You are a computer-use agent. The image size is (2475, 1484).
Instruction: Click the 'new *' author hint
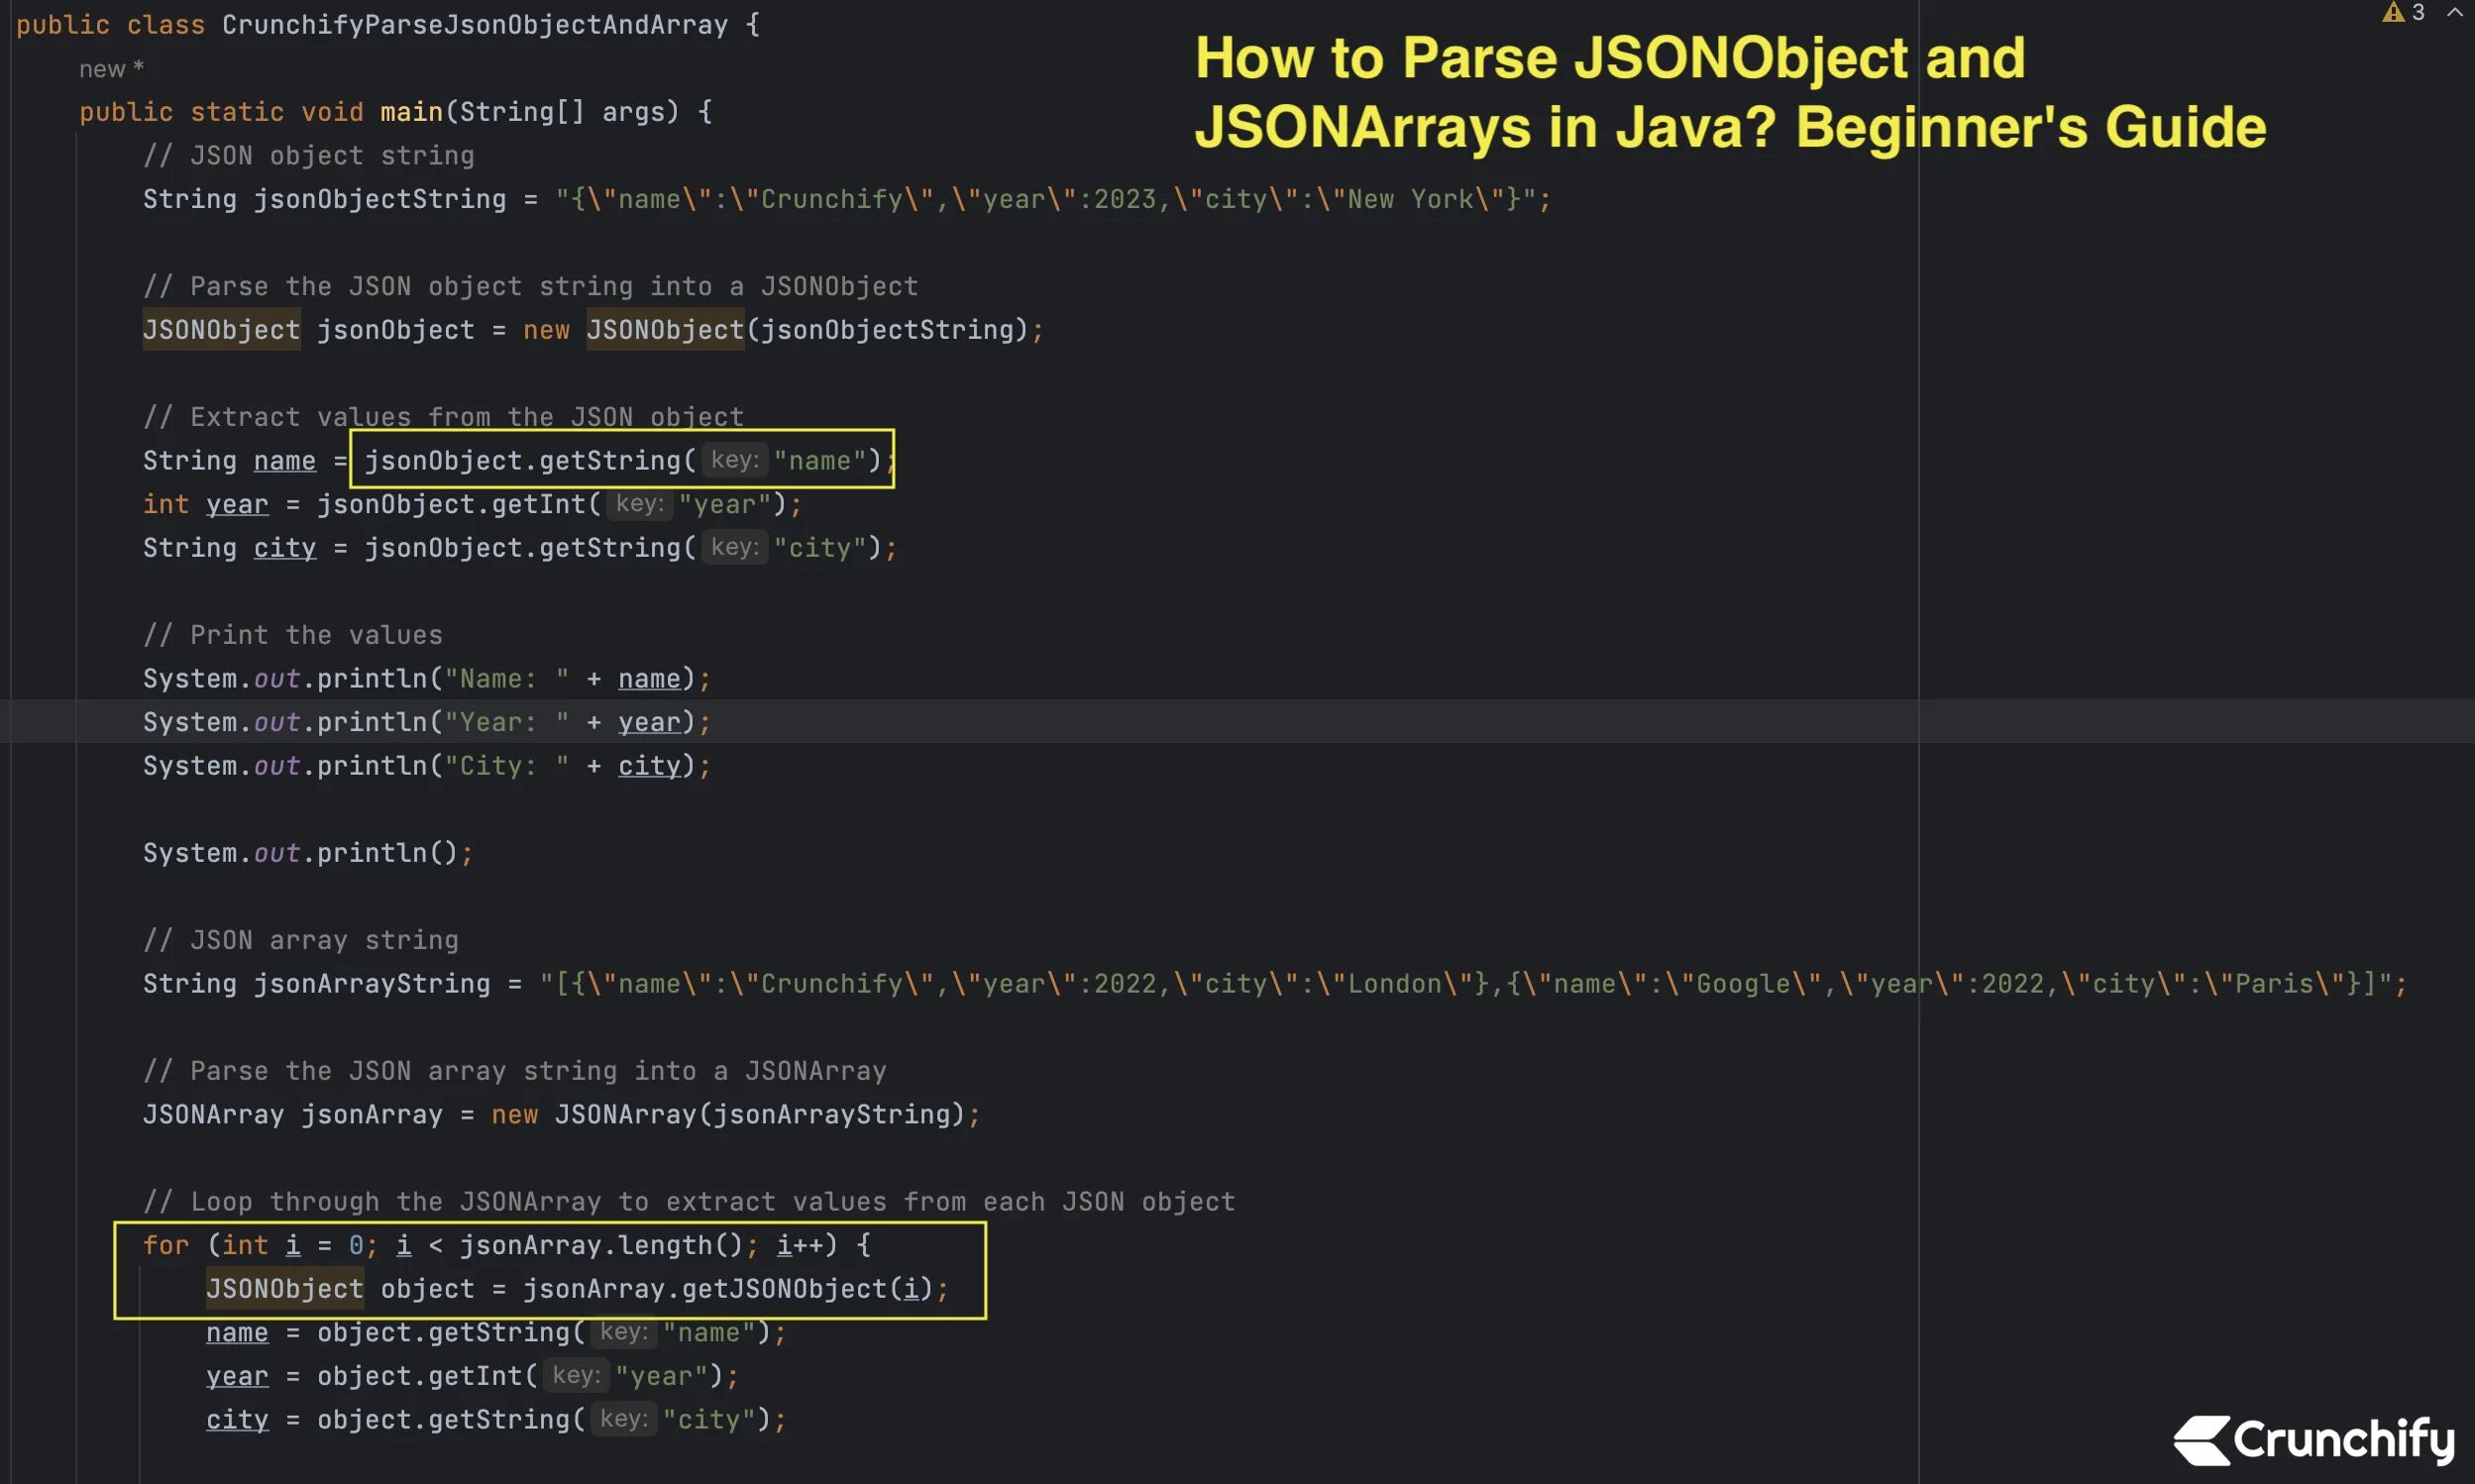tap(111, 69)
